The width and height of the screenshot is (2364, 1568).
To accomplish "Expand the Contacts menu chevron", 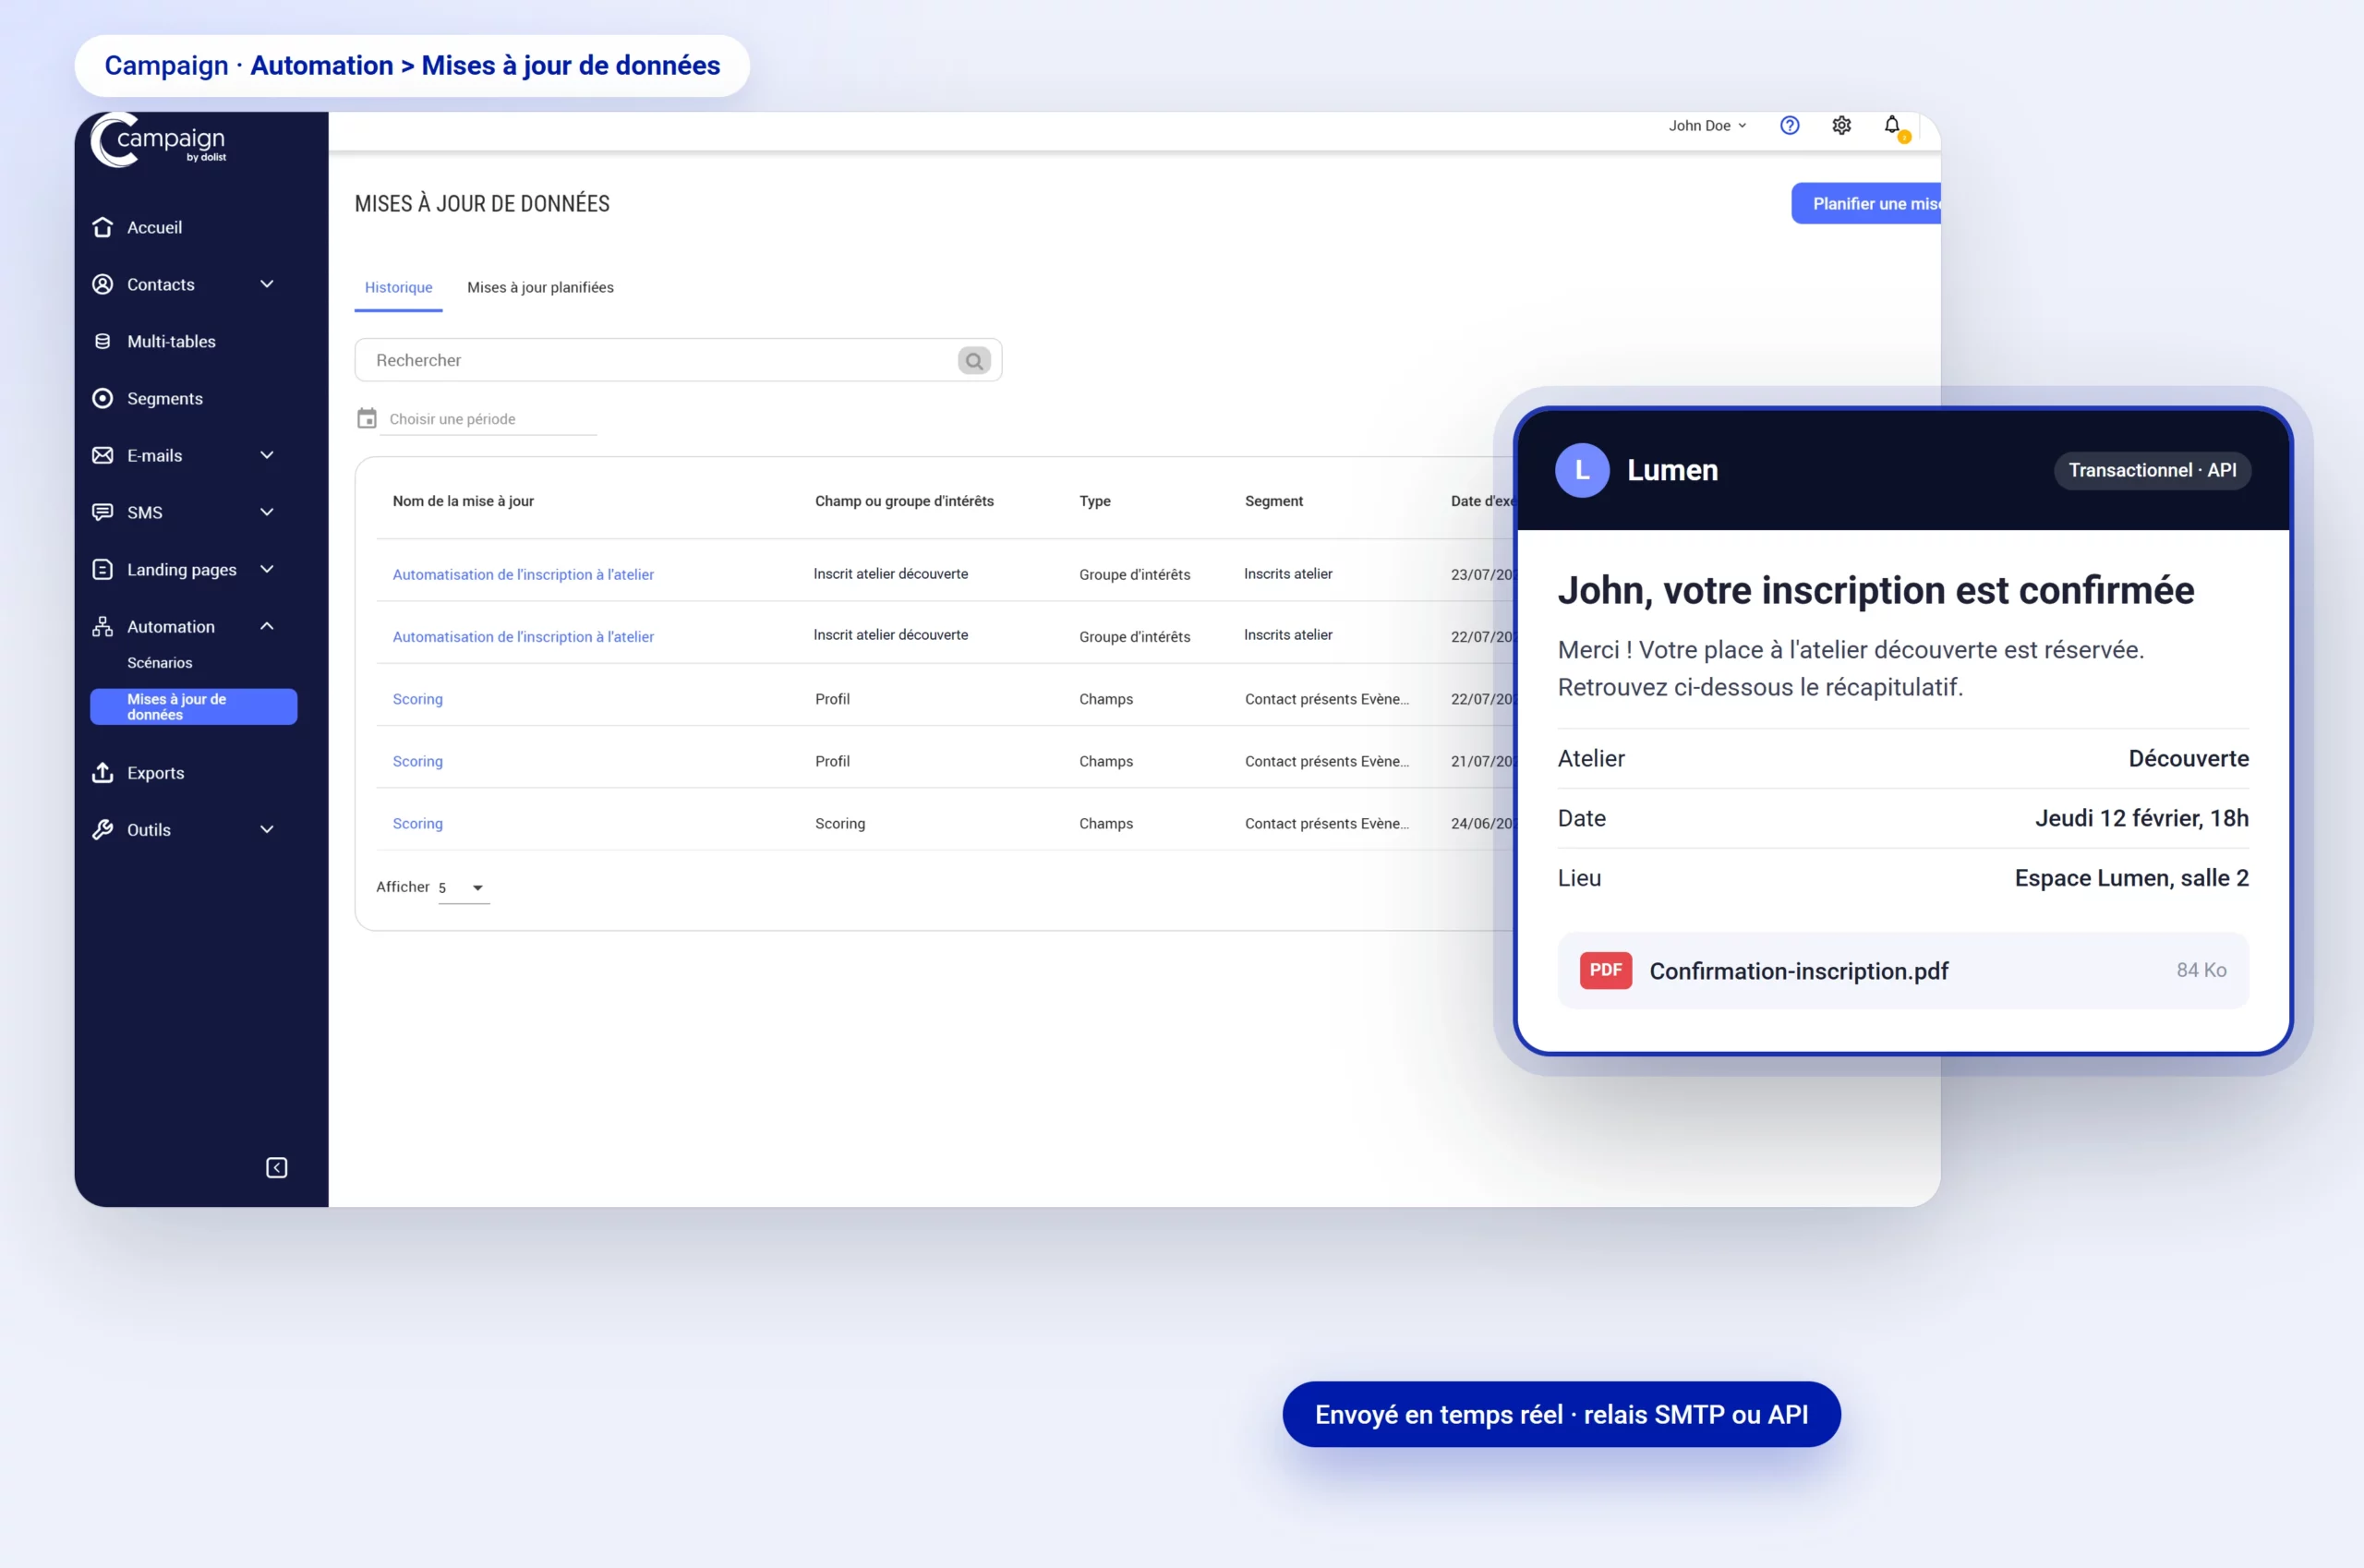I will point(267,284).
